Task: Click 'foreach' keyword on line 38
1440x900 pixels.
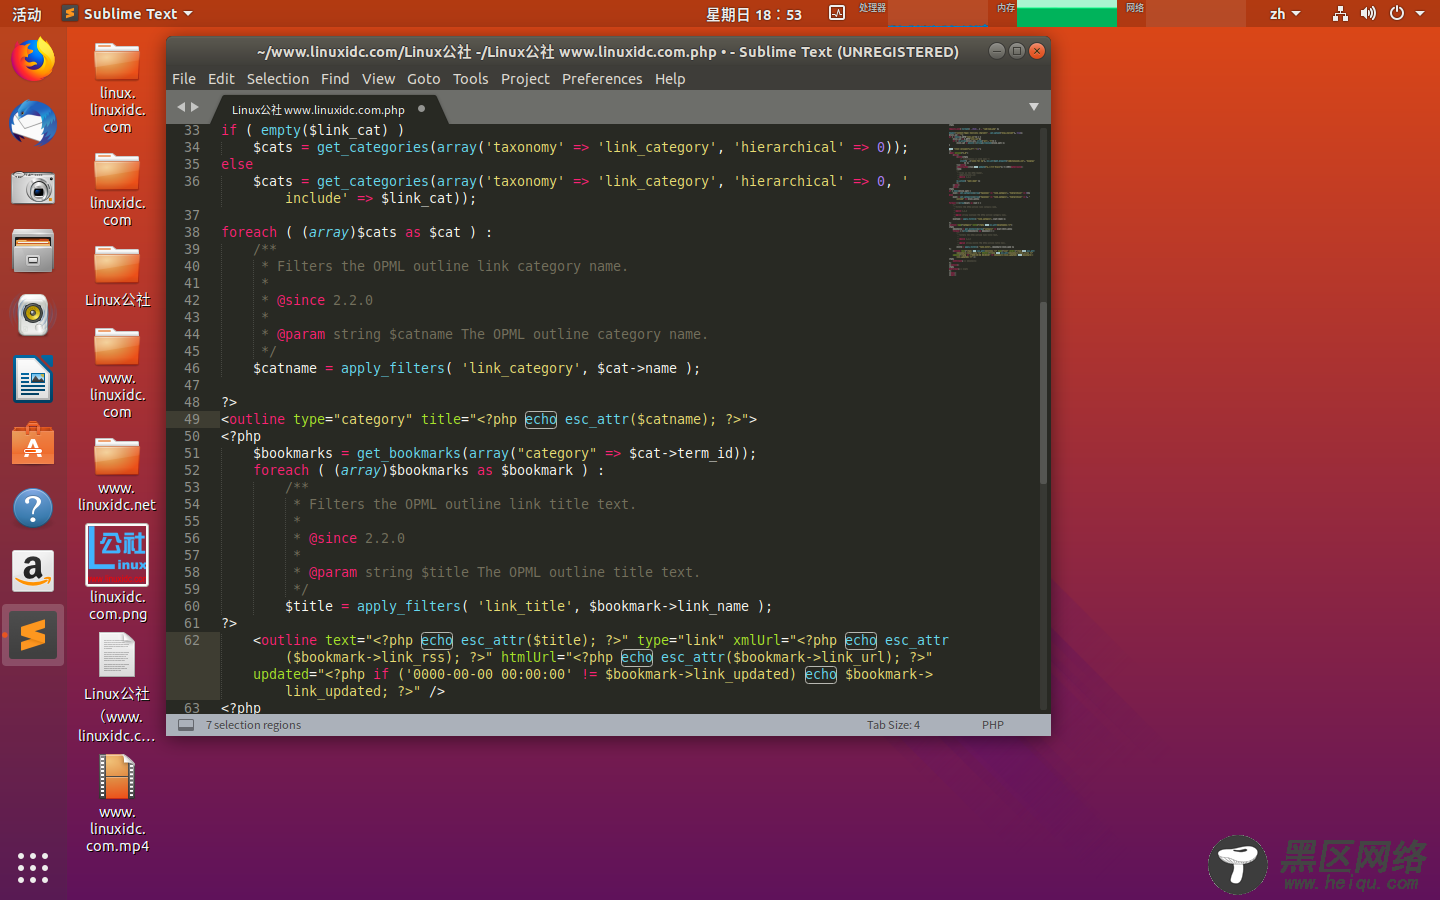Action: coord(249,232)
